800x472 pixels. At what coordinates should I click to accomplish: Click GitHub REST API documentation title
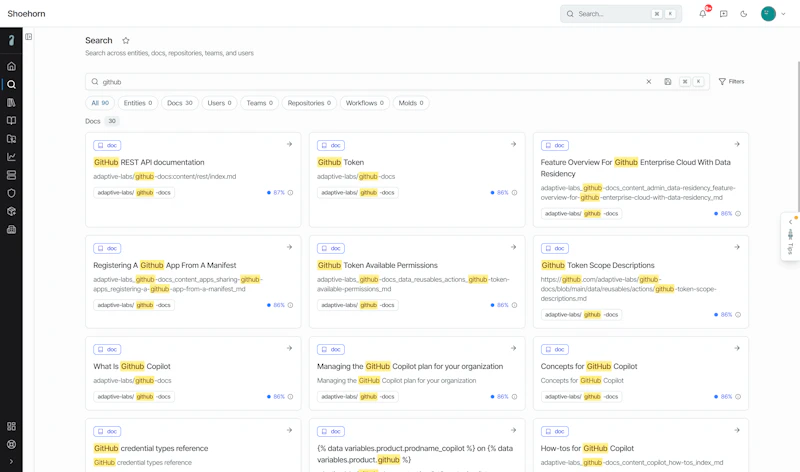point(149,162)
